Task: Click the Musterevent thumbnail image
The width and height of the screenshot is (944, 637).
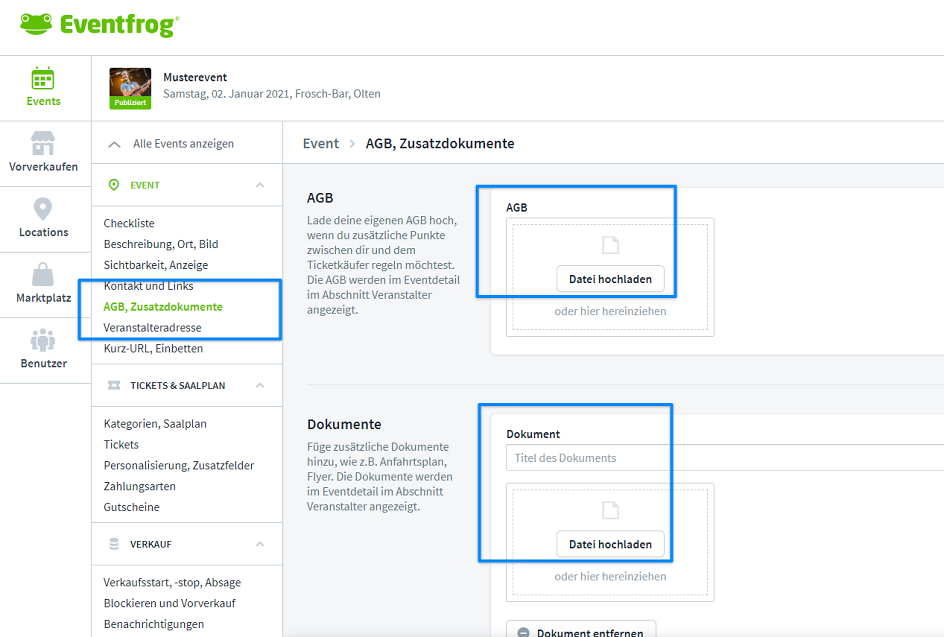Action: 130,88
